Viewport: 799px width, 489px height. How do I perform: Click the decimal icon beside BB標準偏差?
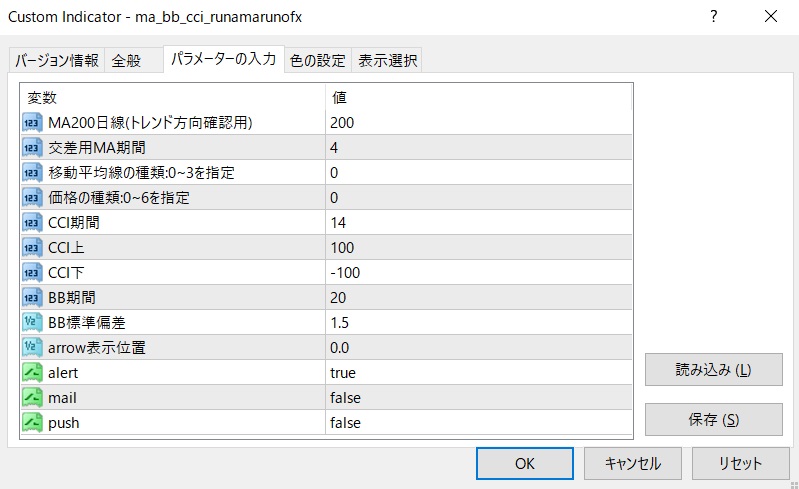31,323
